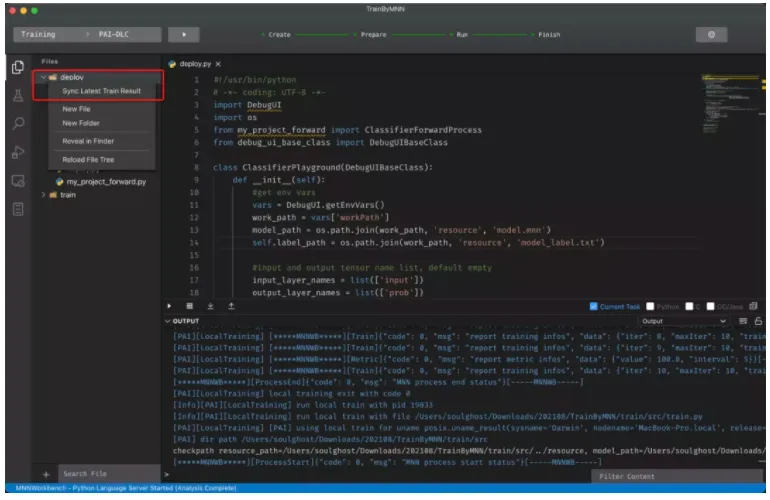Click the code minimap preview
This screenshot has height=500, width=770.
tap(731, 104)
